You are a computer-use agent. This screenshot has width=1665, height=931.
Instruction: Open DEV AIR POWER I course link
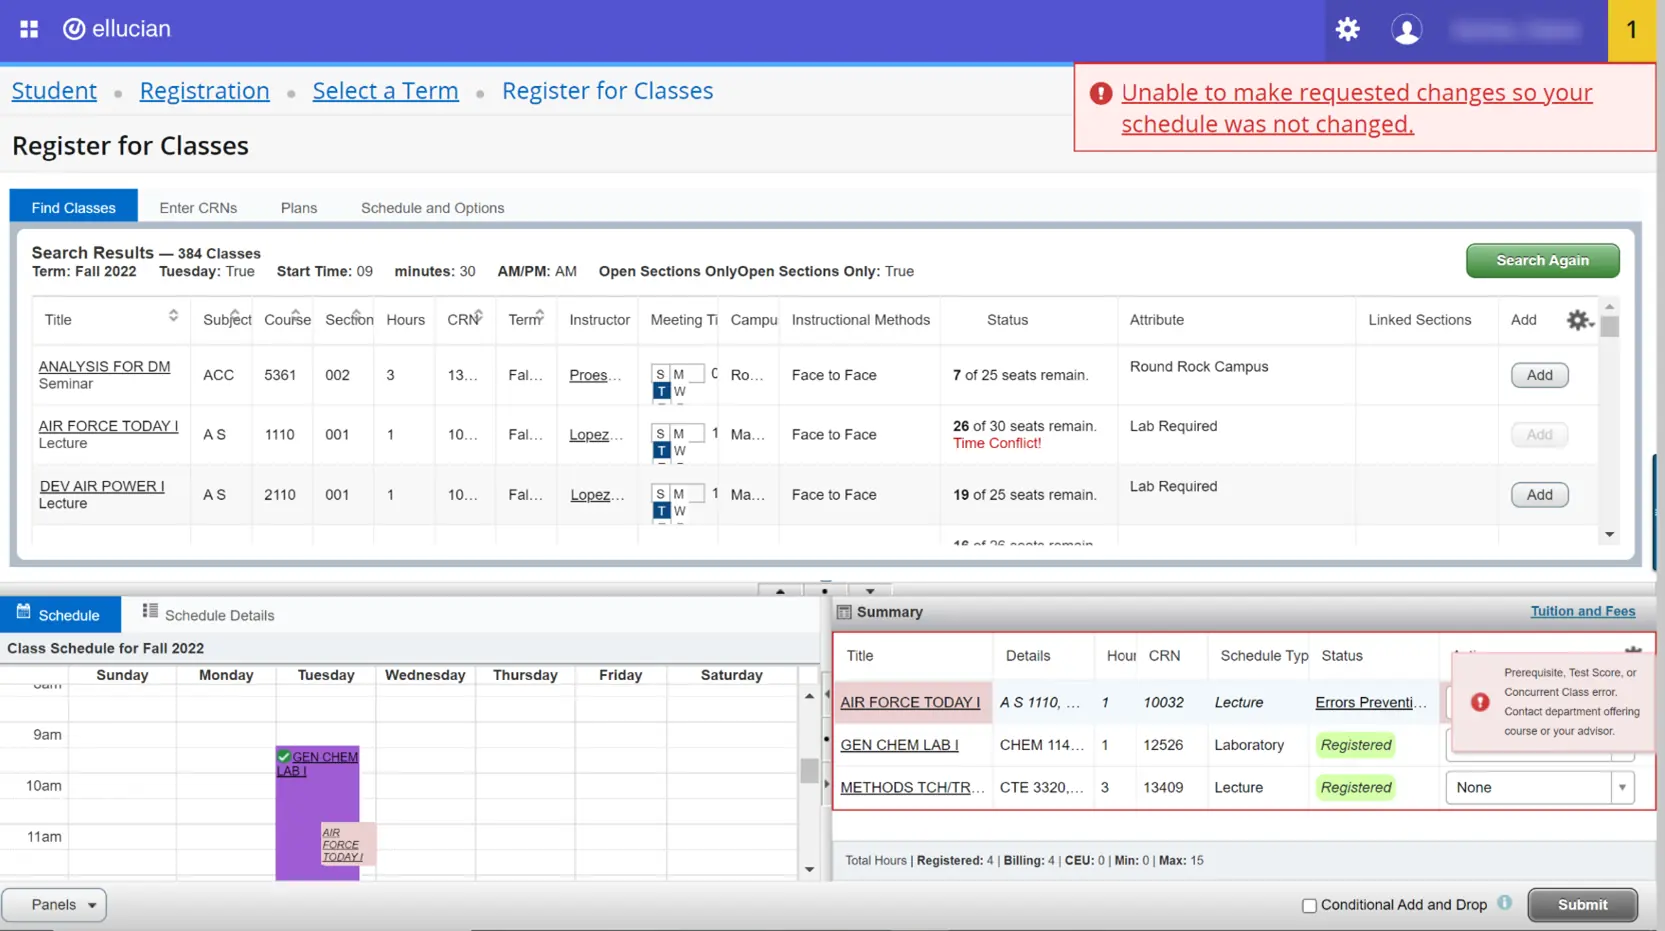coord(102,486)
